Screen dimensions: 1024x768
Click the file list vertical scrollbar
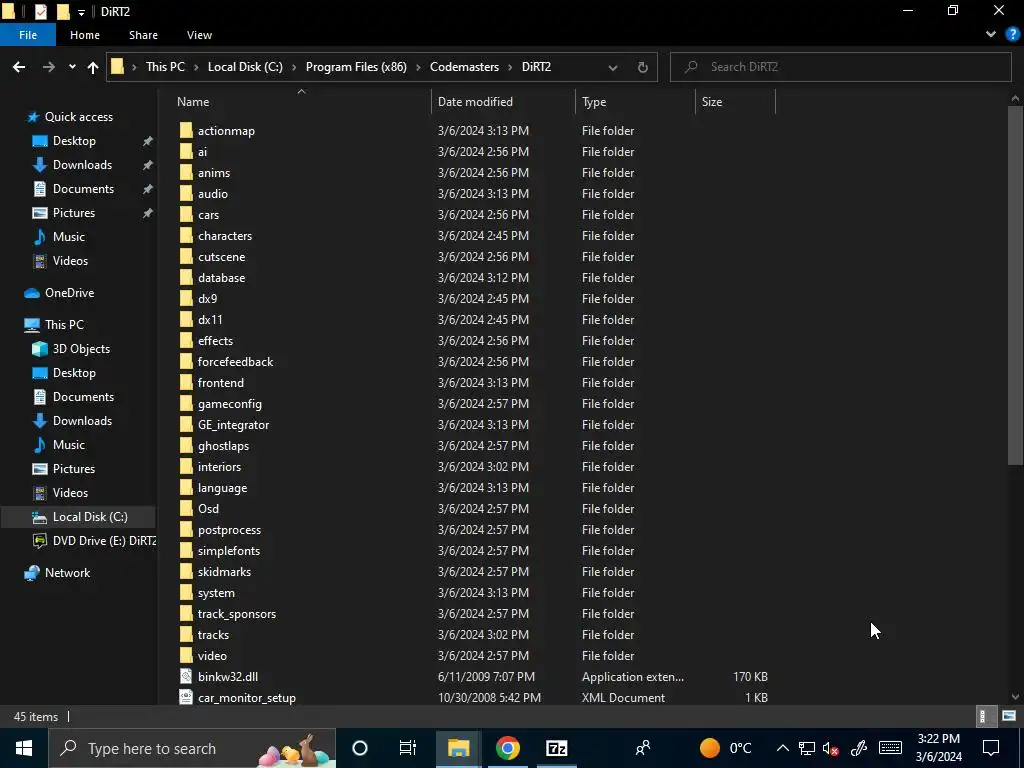1015,285
